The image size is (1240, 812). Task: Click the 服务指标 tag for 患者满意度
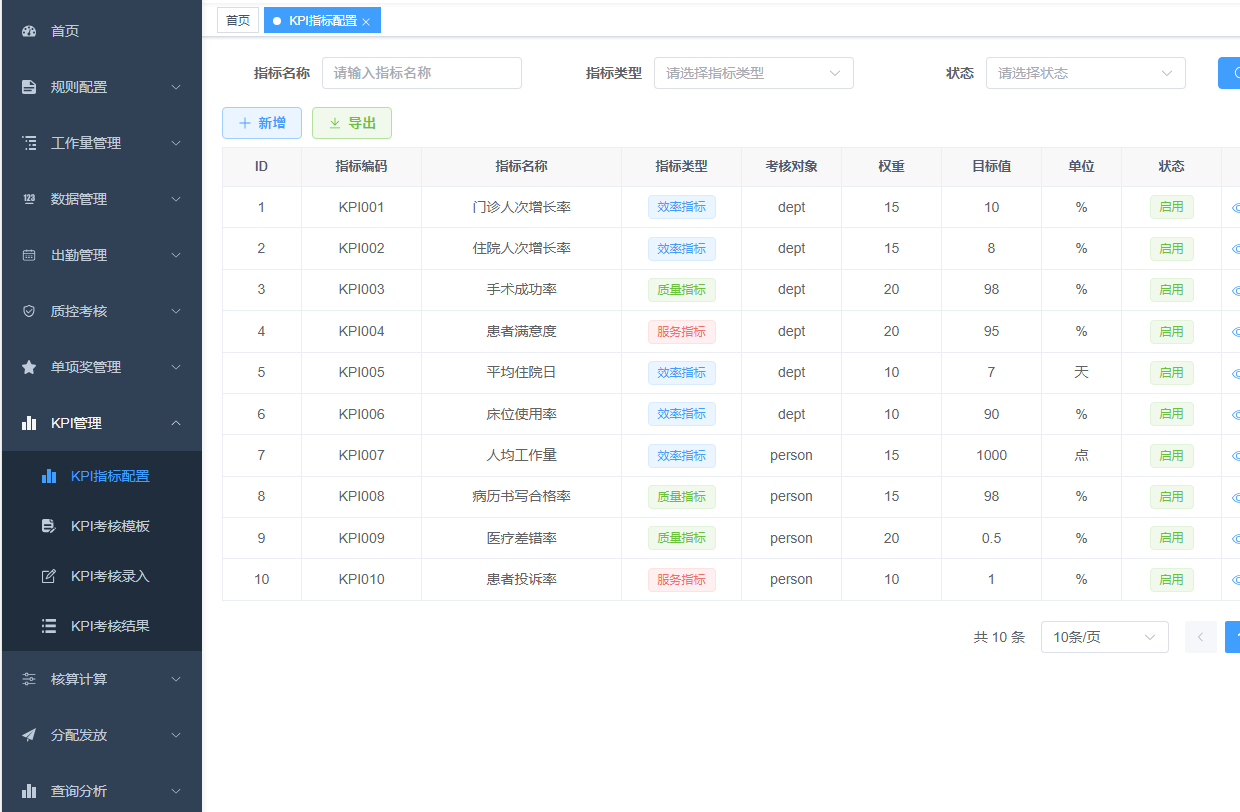pyautogui.click(x=682, y=331)
